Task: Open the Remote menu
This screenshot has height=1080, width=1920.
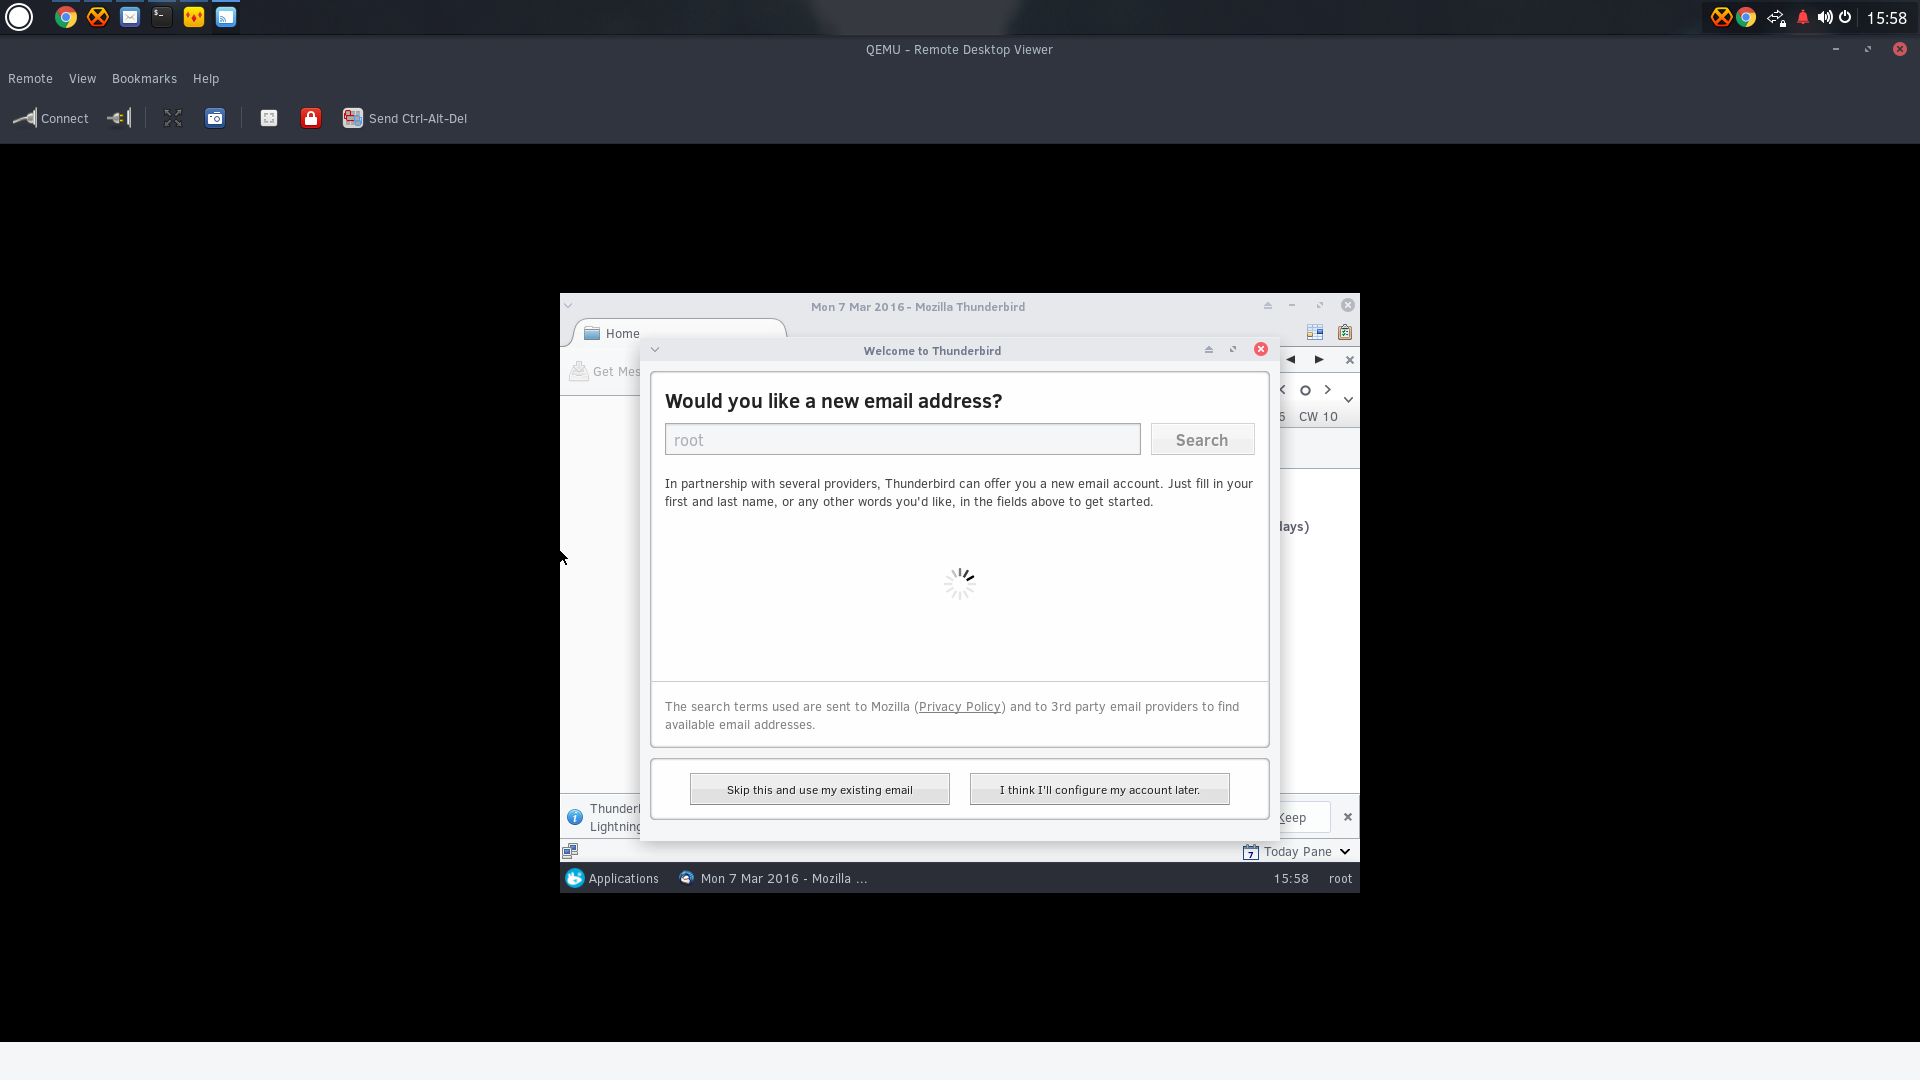Action: tap(30, 79)
